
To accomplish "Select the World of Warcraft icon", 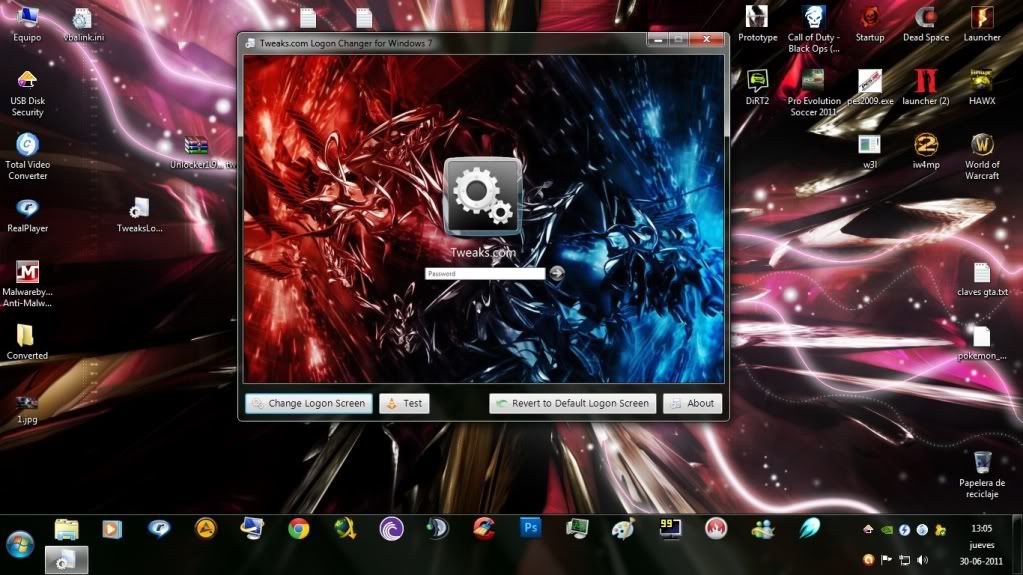I will [x=982, y=157].
